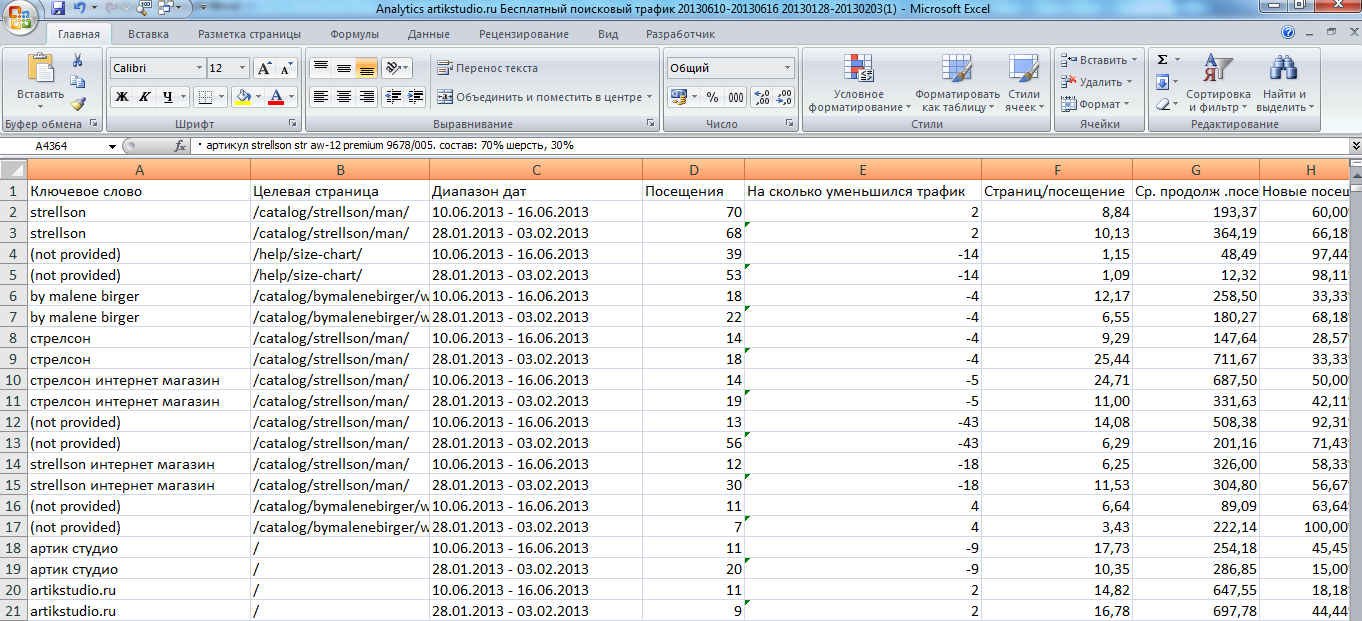1362x621 pixels.
Task: Toggle underline Ч formatting
Action: (168, 97)
